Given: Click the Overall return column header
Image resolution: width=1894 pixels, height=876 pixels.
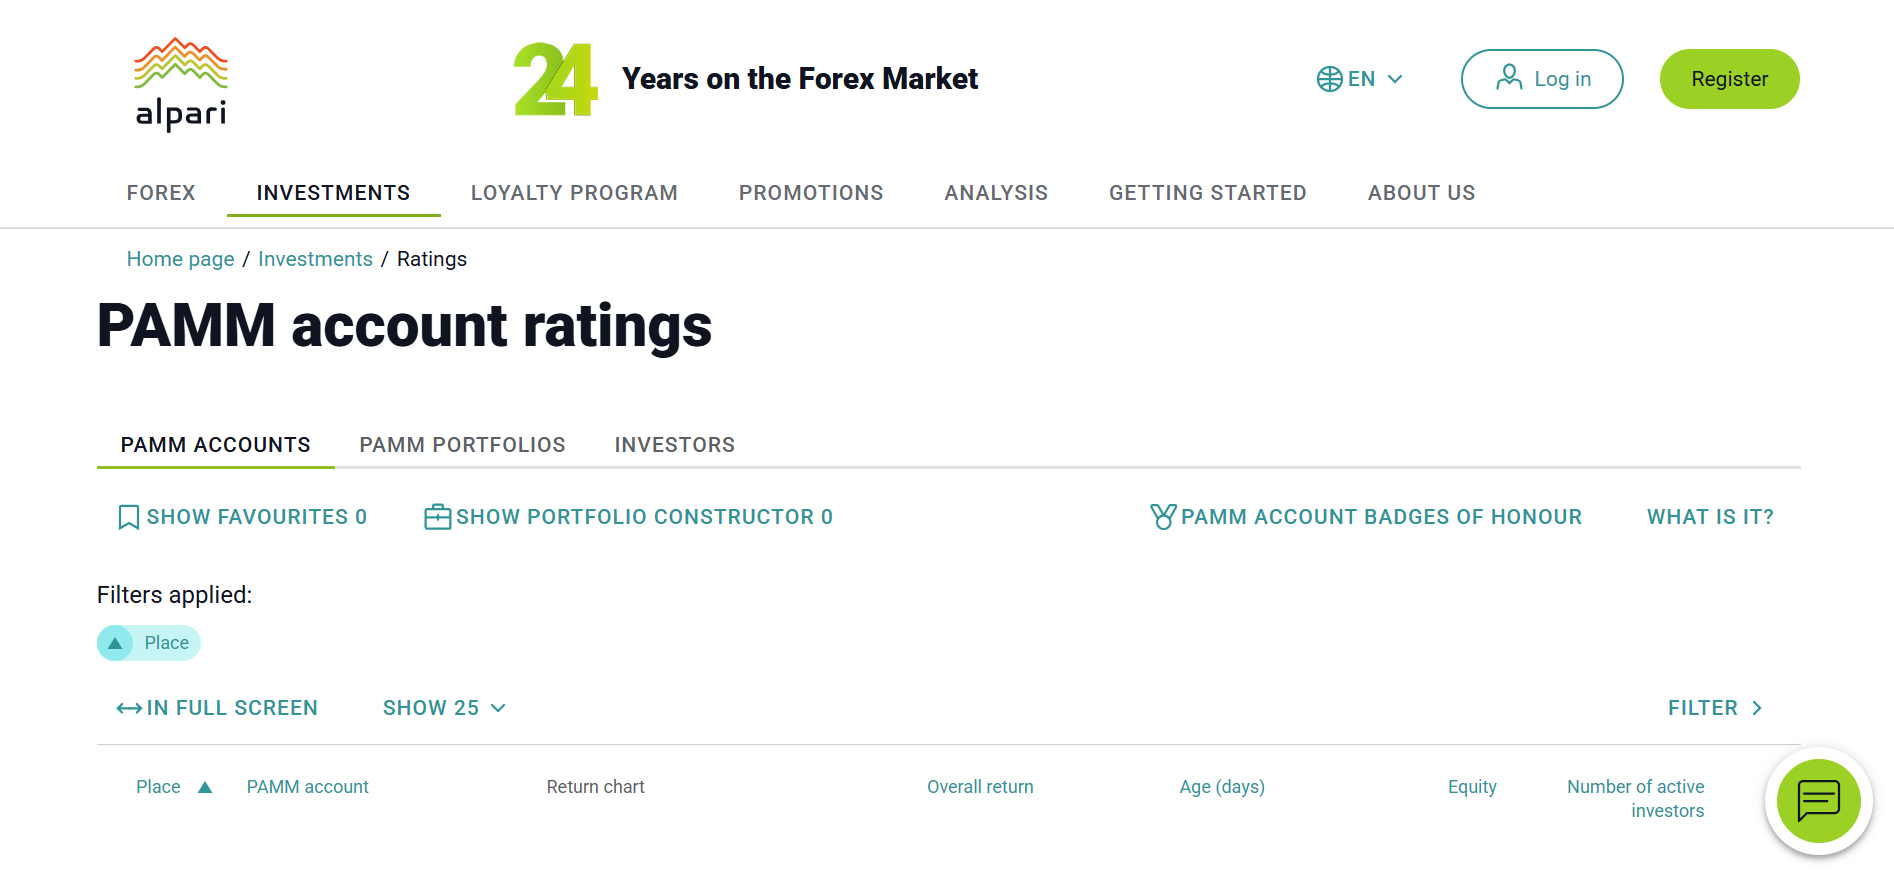Looking at the screenshot, I should [980, 787].
